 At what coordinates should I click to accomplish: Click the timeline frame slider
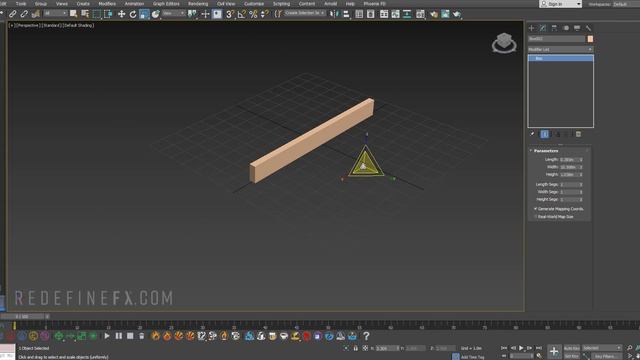pos(22,316)
